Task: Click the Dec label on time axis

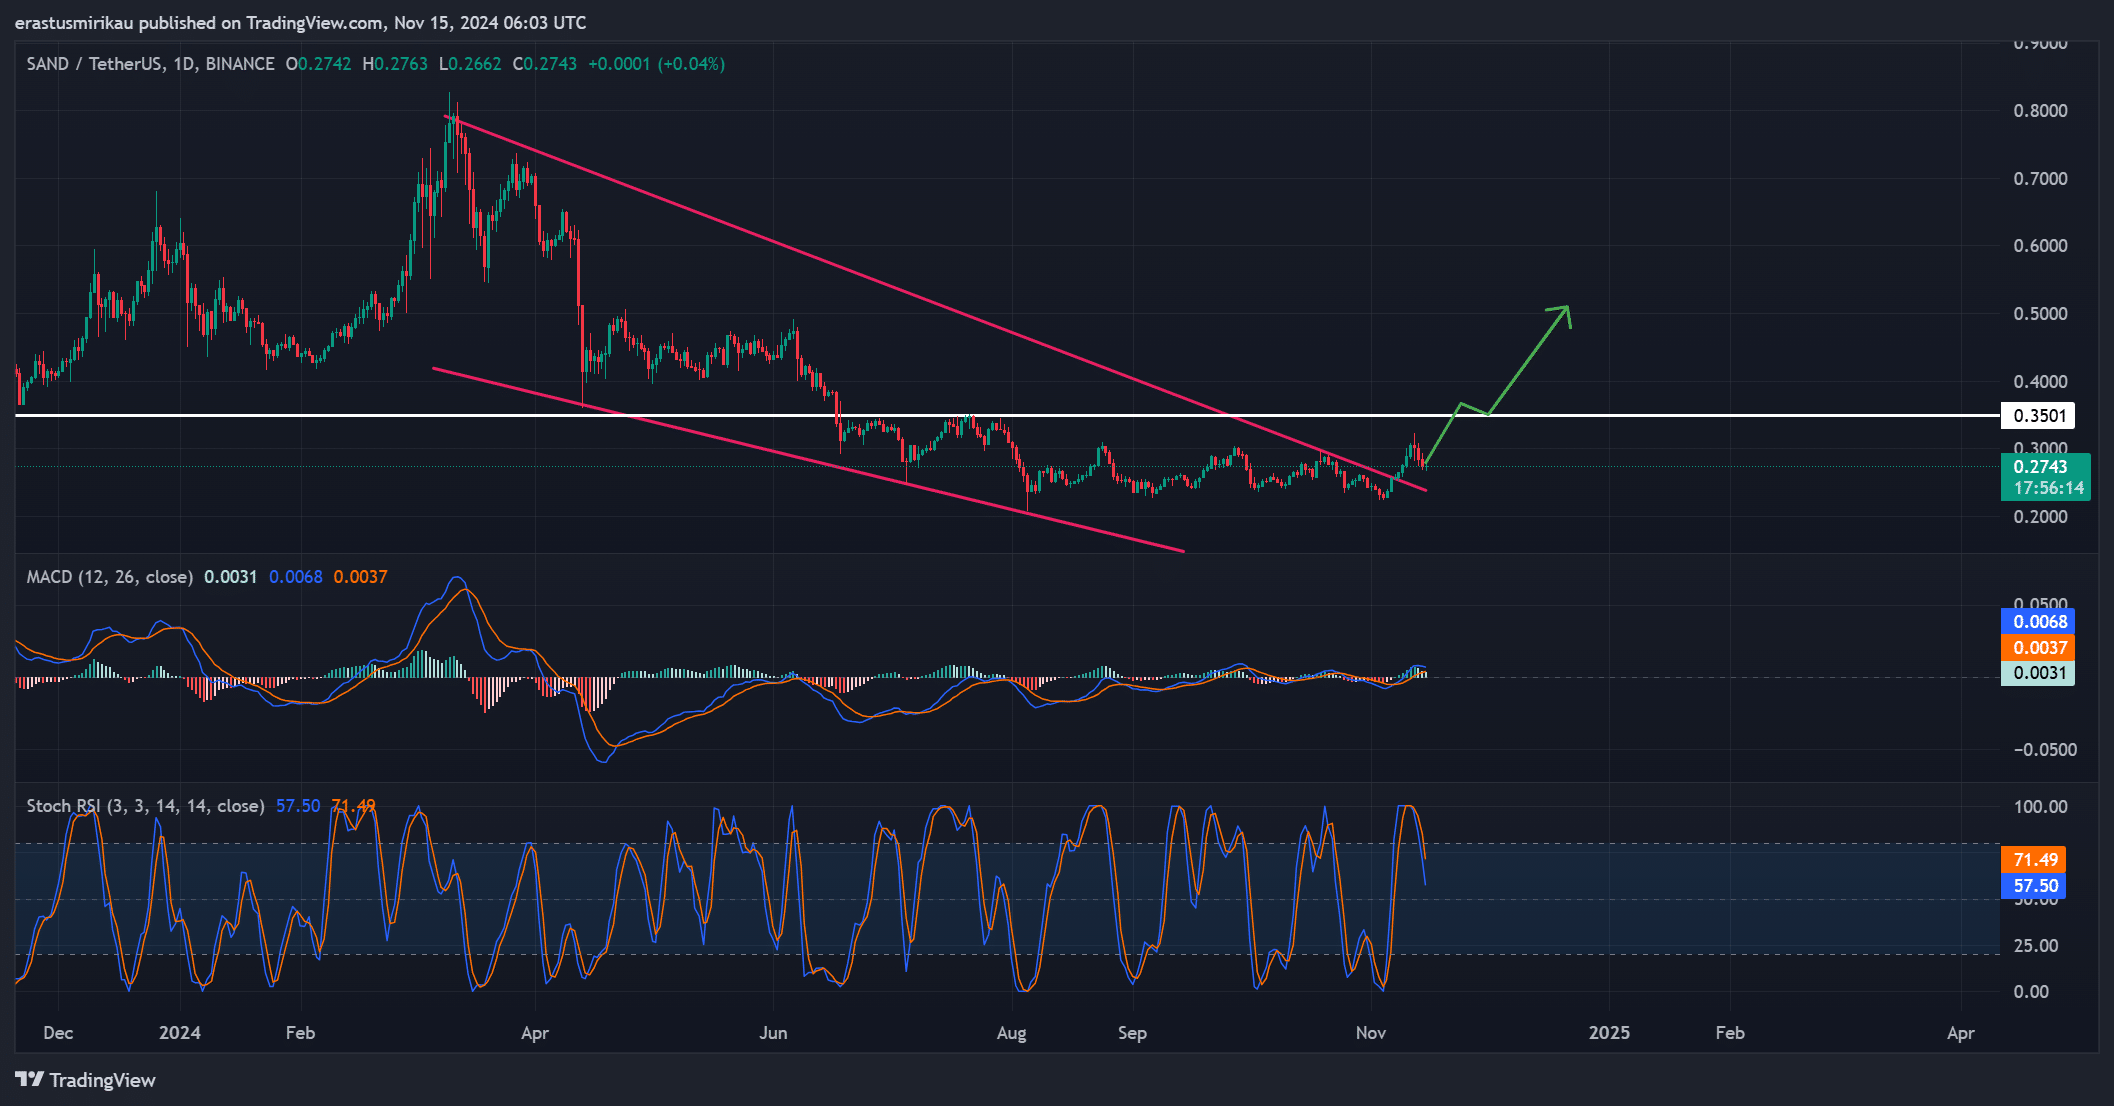Action: click(58, 1033)
